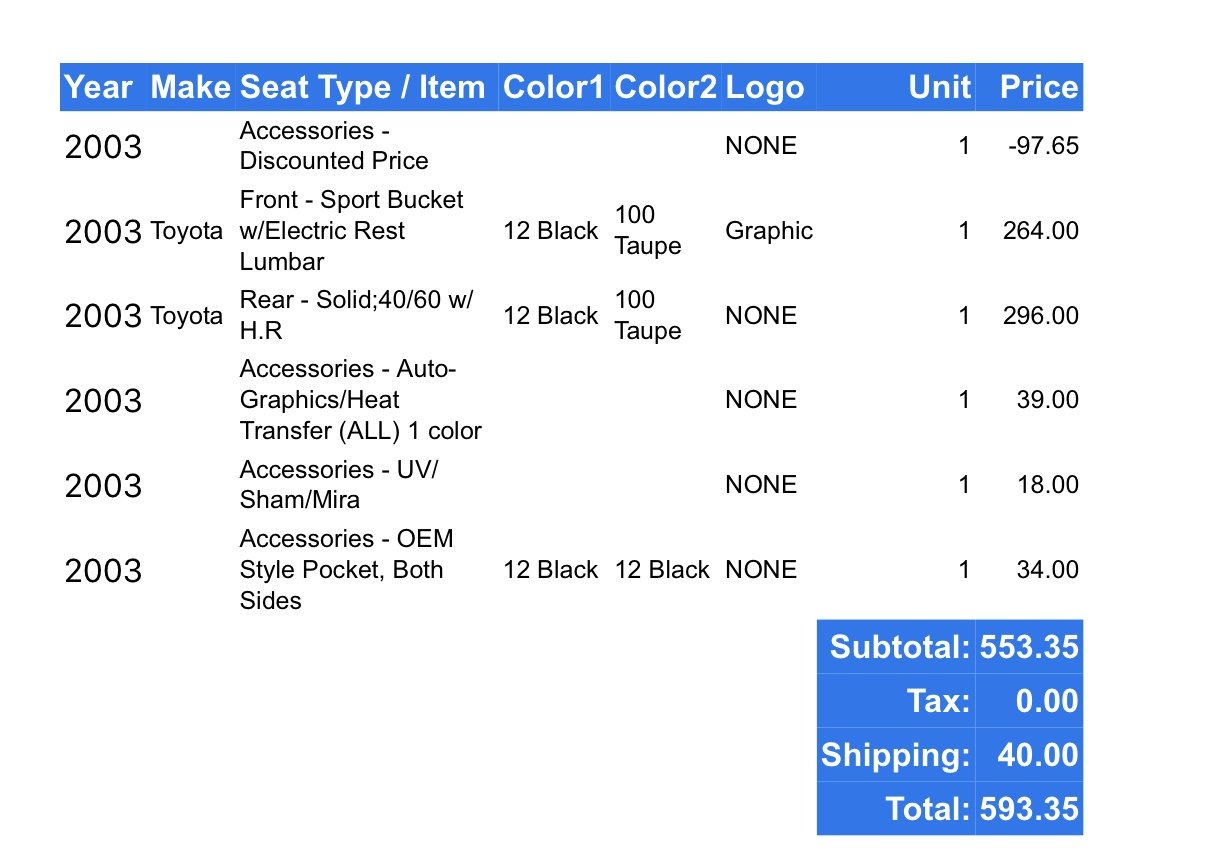Image resolution: width=1216 pixels, height=866 pixels.
Task: Select the -97.65 discounted price cell
Action: tap(1044, 146)
